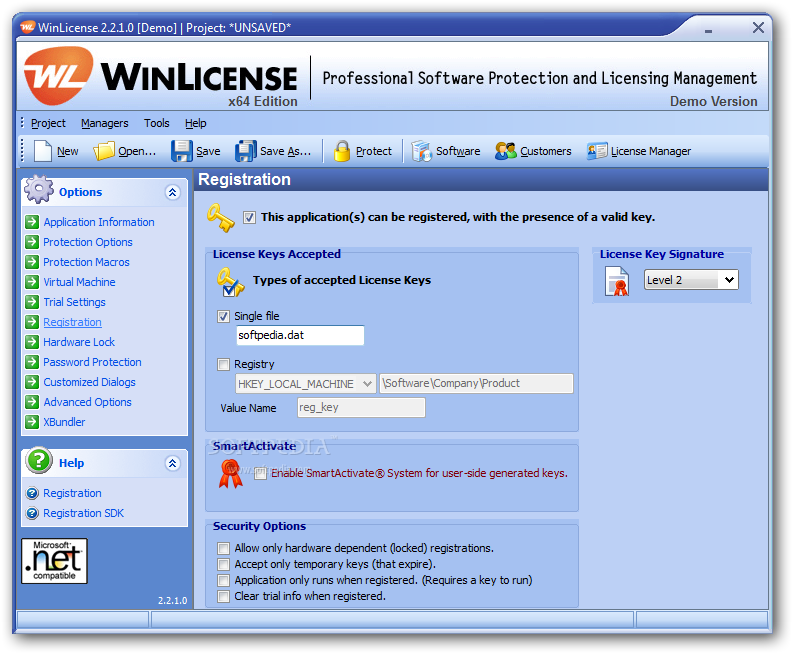This screenshot has height=654, width=793.
Task: Click green arrow beside Advanced Options
Action: click(x=32, y=402)
